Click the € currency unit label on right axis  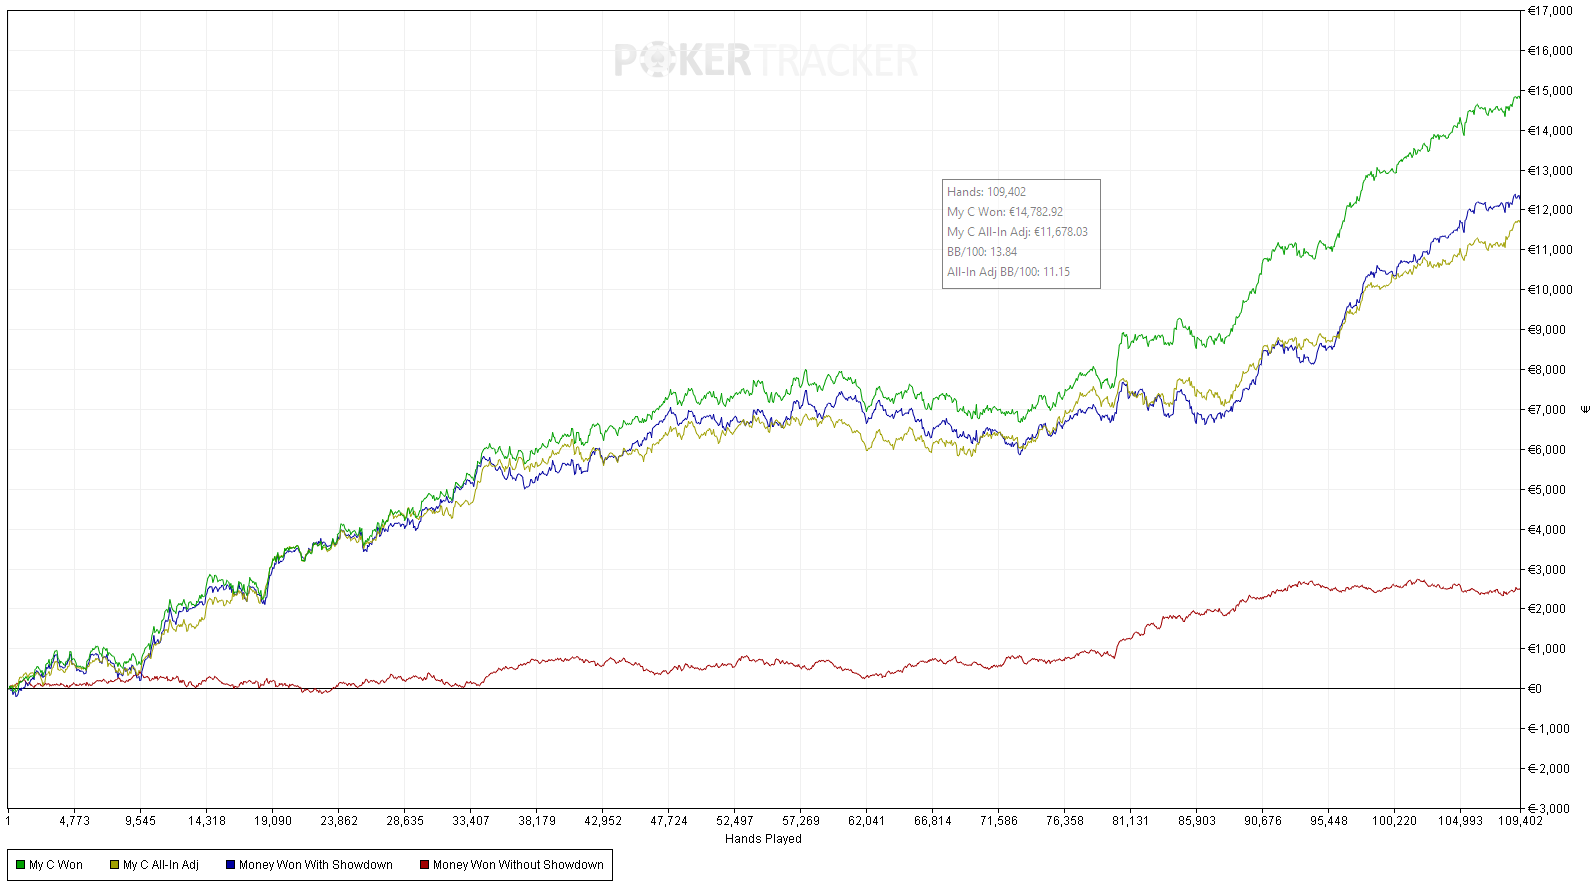[1585, 409]
